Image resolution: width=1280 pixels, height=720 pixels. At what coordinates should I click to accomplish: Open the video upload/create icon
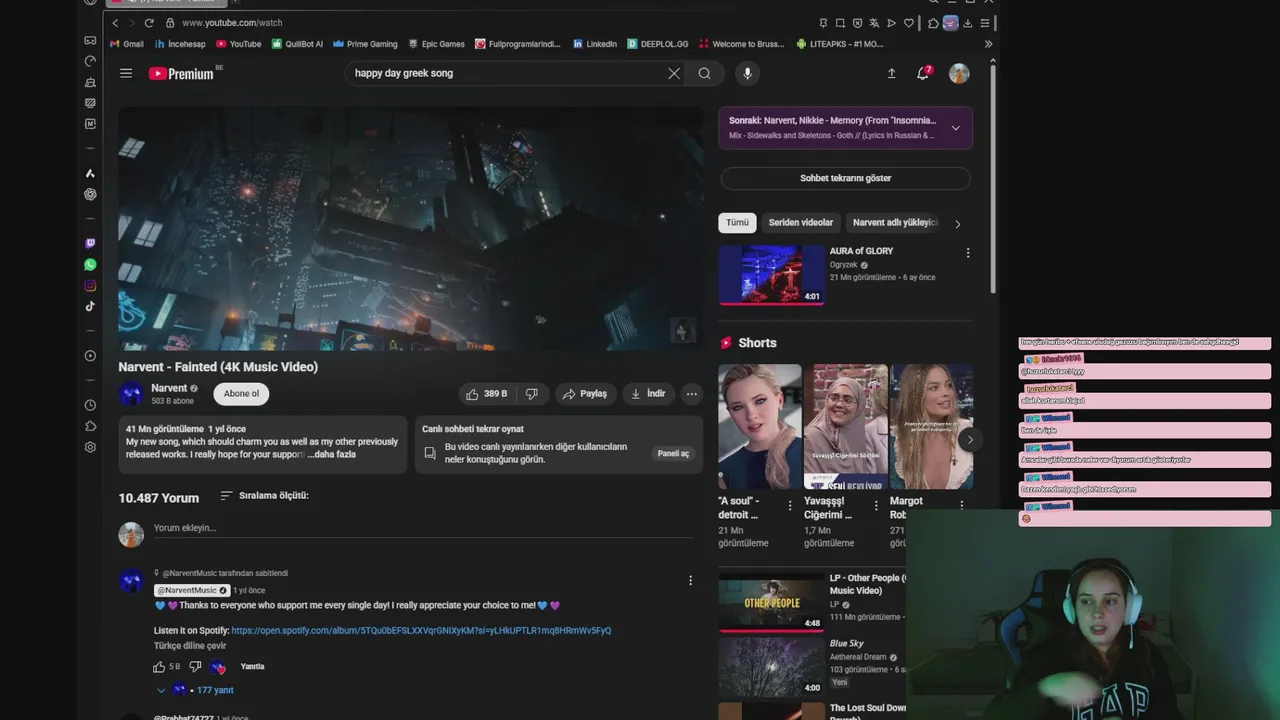(x=891, y=73)
